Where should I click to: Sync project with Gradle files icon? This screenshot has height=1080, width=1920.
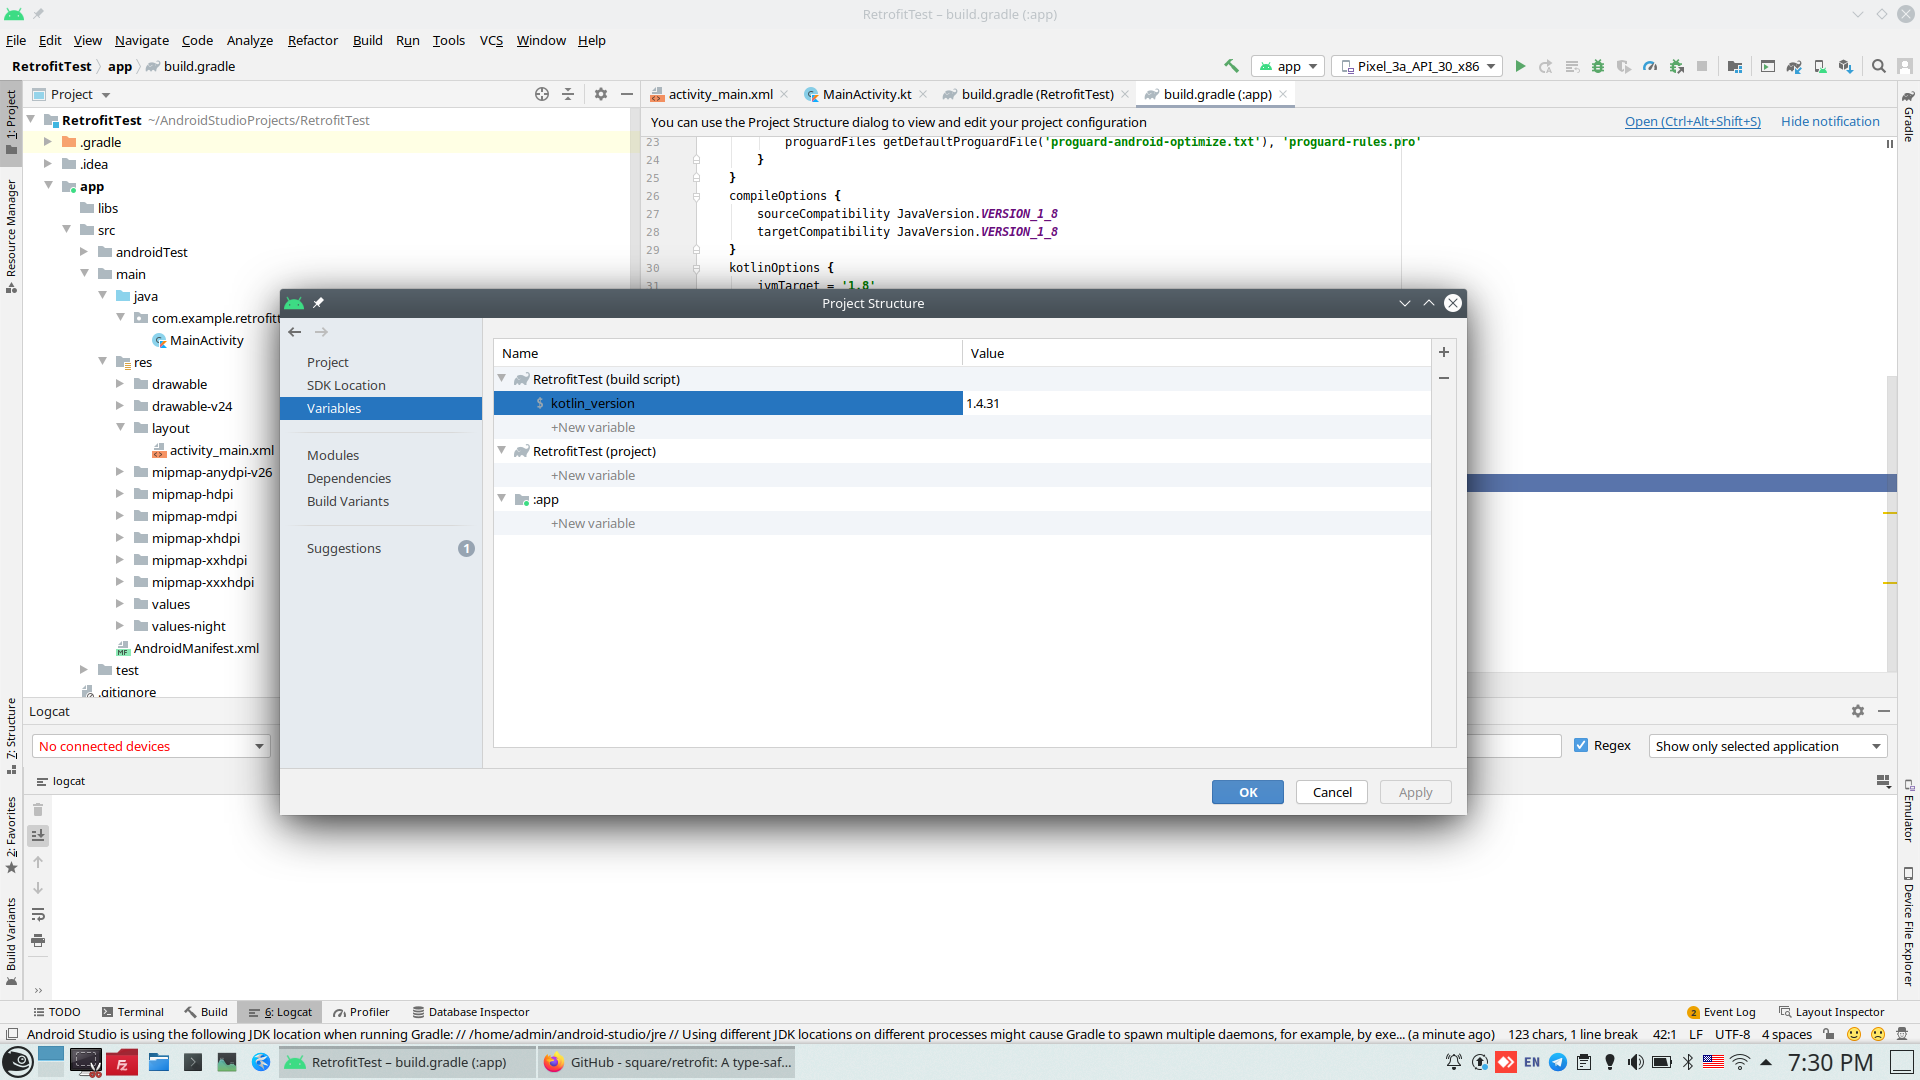click(x=1794, y=66)
